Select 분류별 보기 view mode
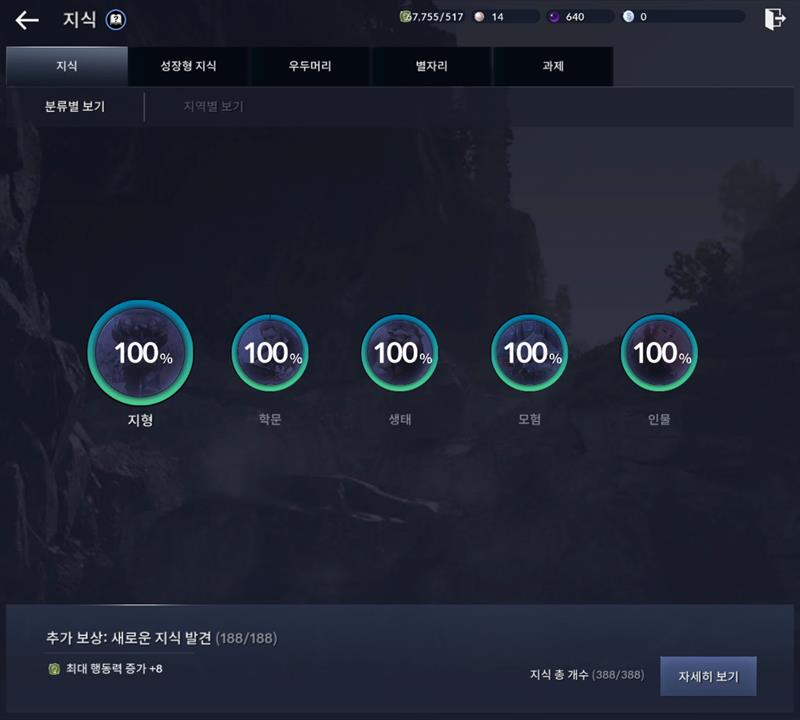Image resolution: width=800 pixels, height=720 pixels. click(x=75, y=107)
